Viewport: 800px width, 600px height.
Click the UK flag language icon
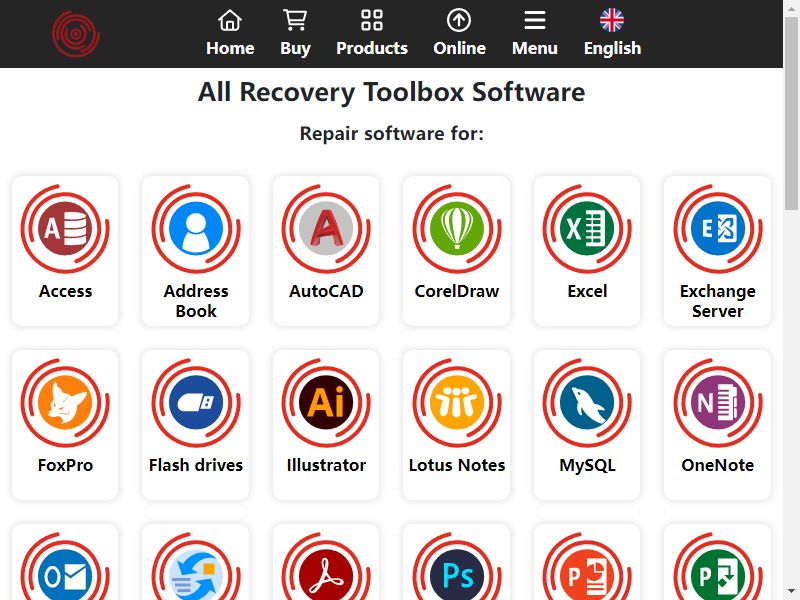tap(612, 20)
